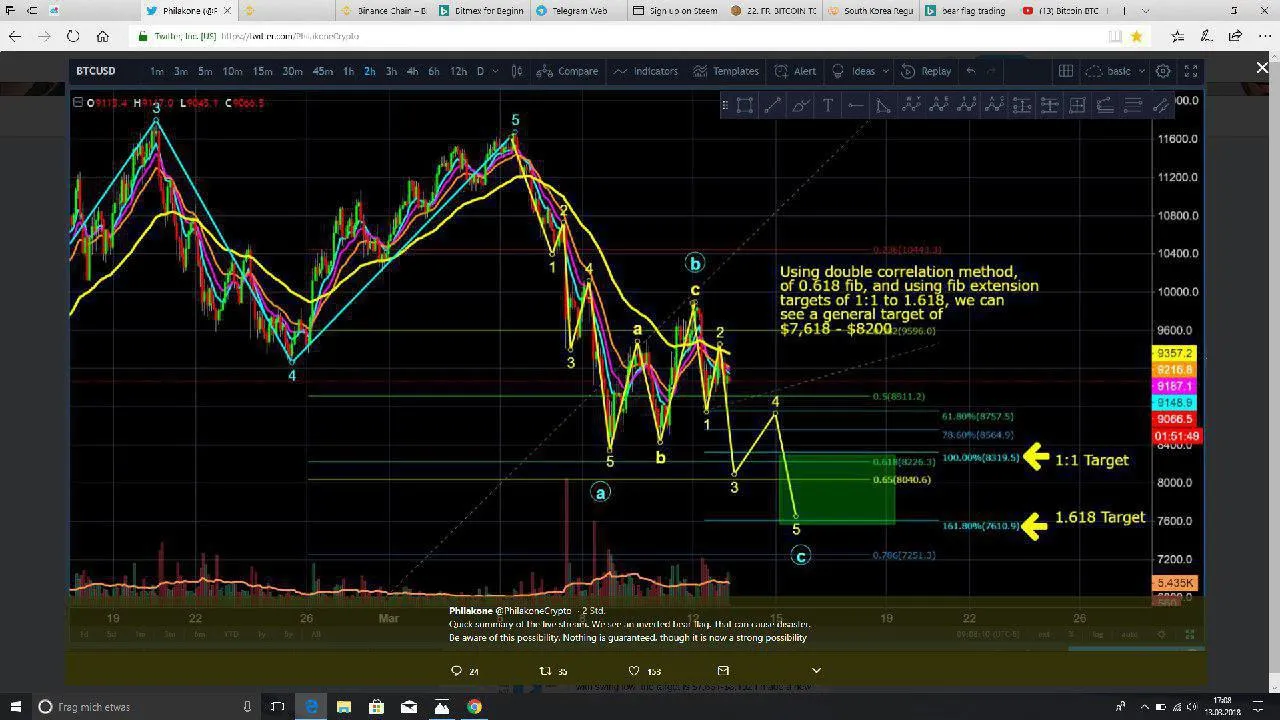Expand the Ideas dropdown arrow
The height and width of the screenshot is (720, 1280).
pos(886,71)
